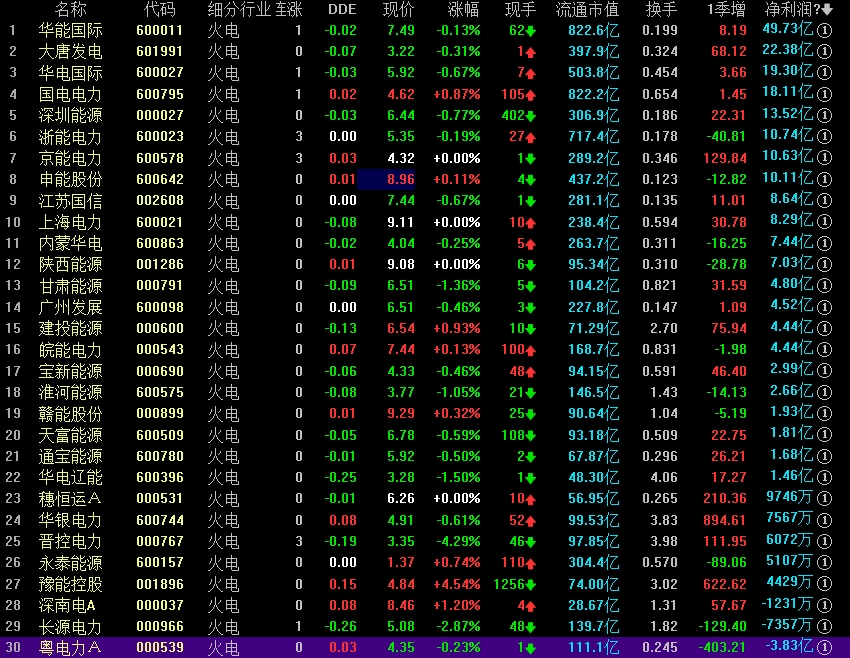The height and width of the screenshot is (658, 850).
Task: Select highlighted row 粤电力A
Action: coord(425,648)
